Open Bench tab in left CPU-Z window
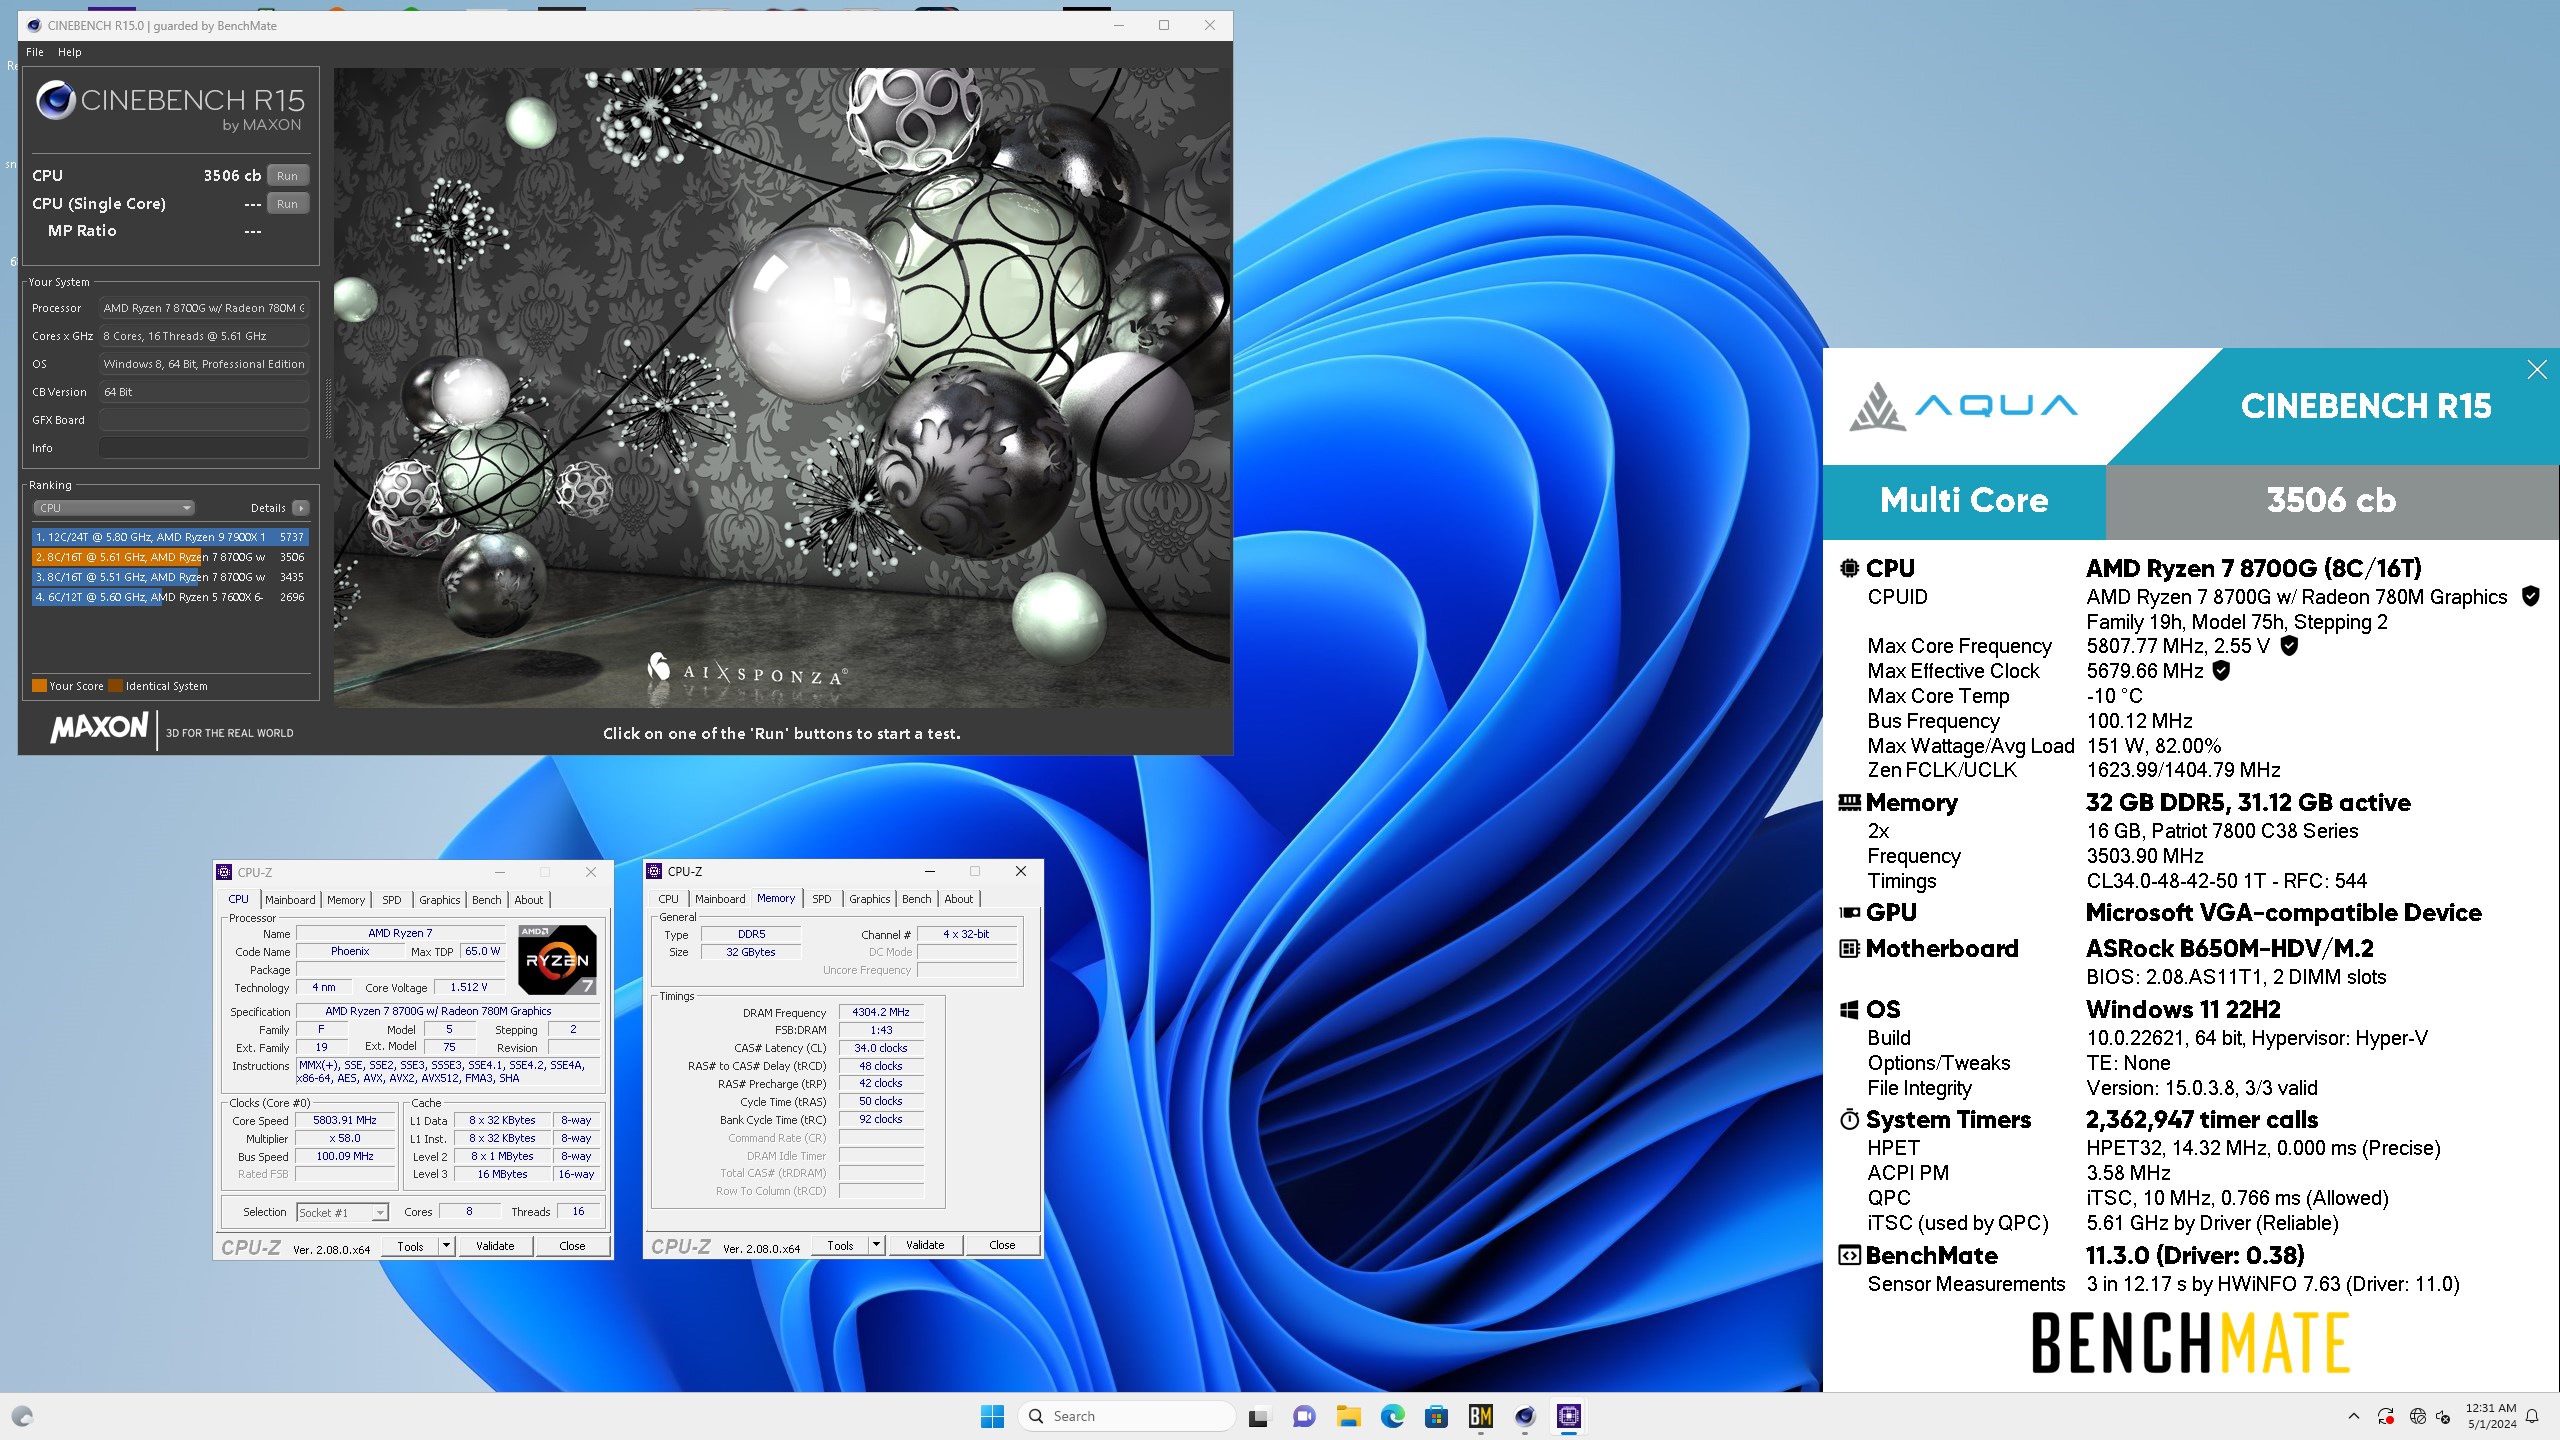The width and height of the screenshot is (2560, 1440). (487, 900)
